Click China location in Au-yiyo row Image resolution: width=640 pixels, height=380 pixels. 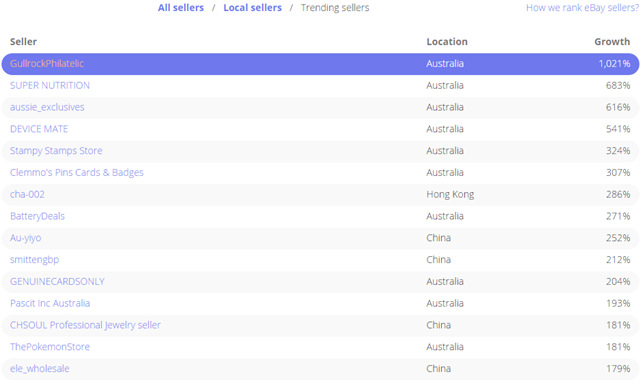pos(438,238)
